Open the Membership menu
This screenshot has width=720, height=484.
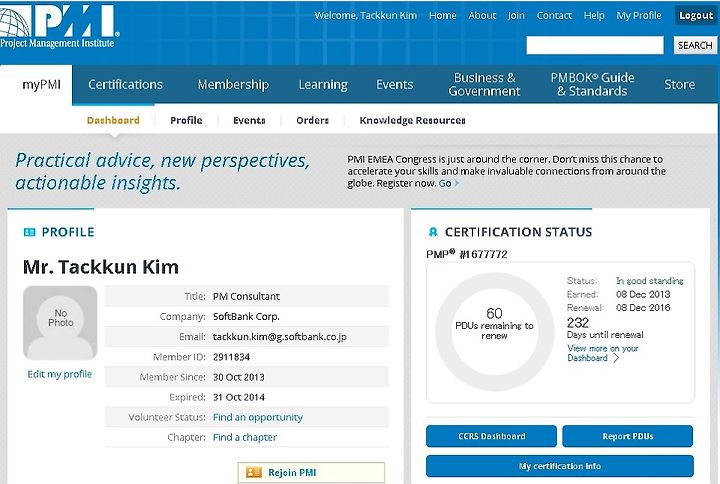click(x=233, y=84)
